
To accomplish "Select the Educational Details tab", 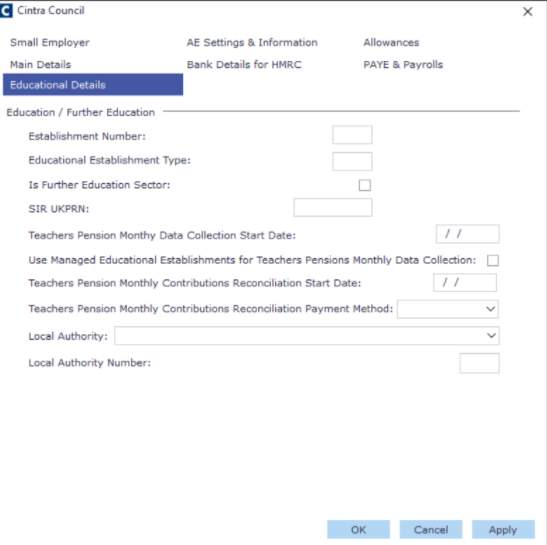I will (x=93, y=84).
